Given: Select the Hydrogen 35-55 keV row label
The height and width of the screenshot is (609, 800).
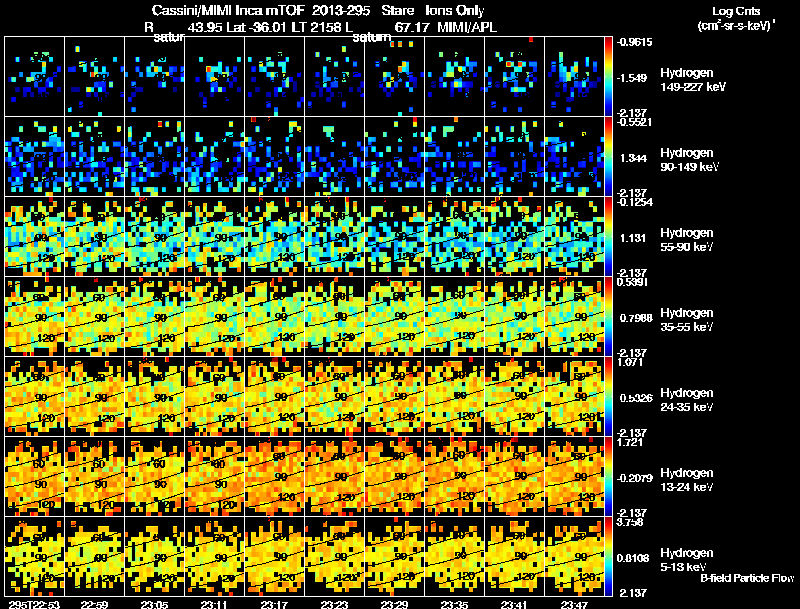Looking at the screenshot, I should click(x=687, y=320).
